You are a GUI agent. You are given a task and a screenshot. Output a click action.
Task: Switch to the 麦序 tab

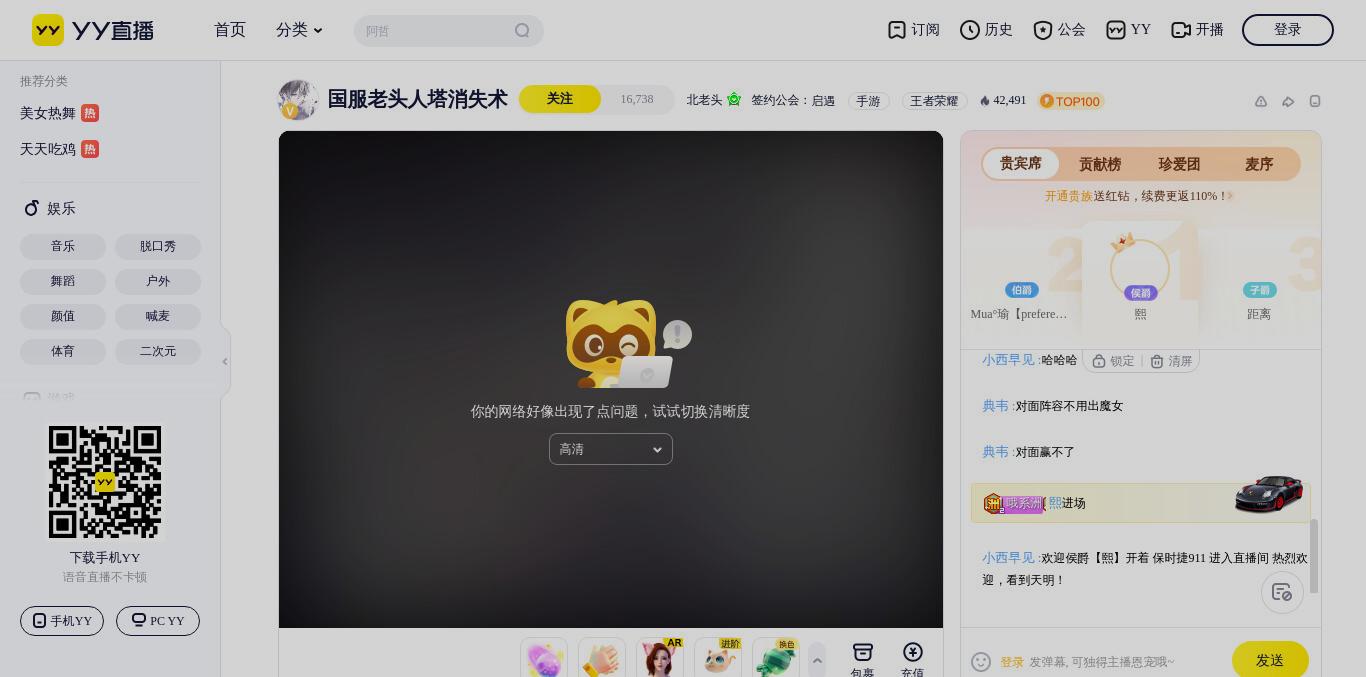(1259, 164)
